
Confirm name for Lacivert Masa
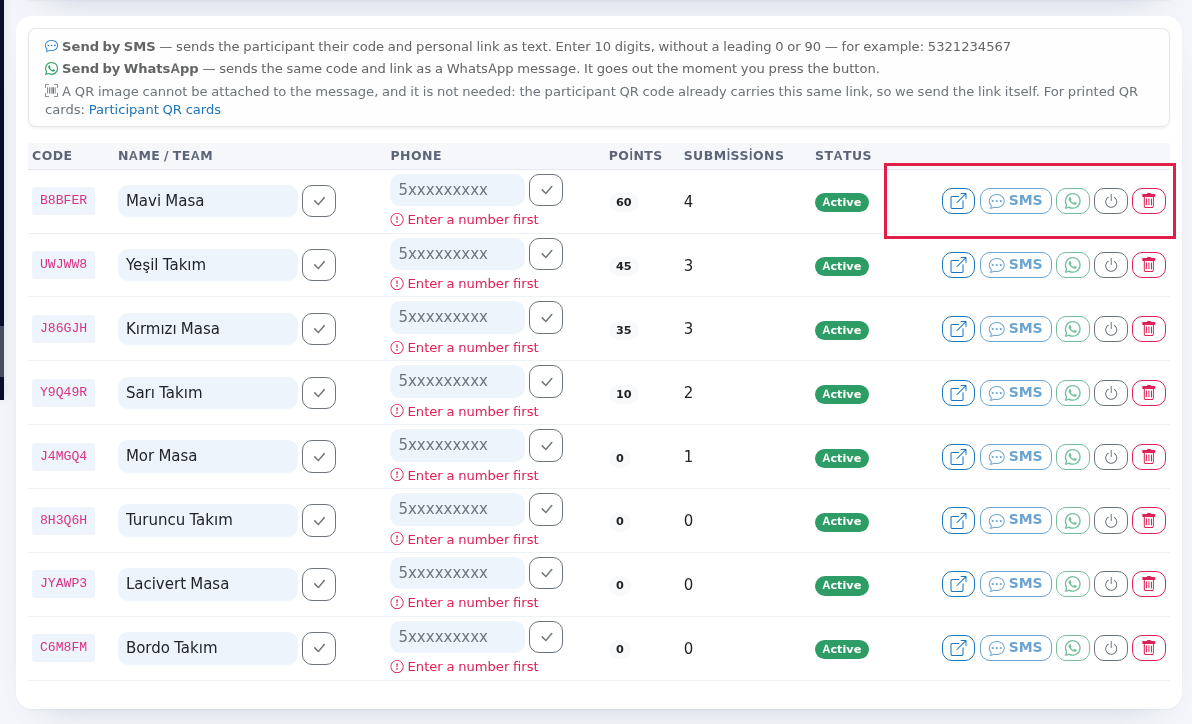click(x=319, y=584)
